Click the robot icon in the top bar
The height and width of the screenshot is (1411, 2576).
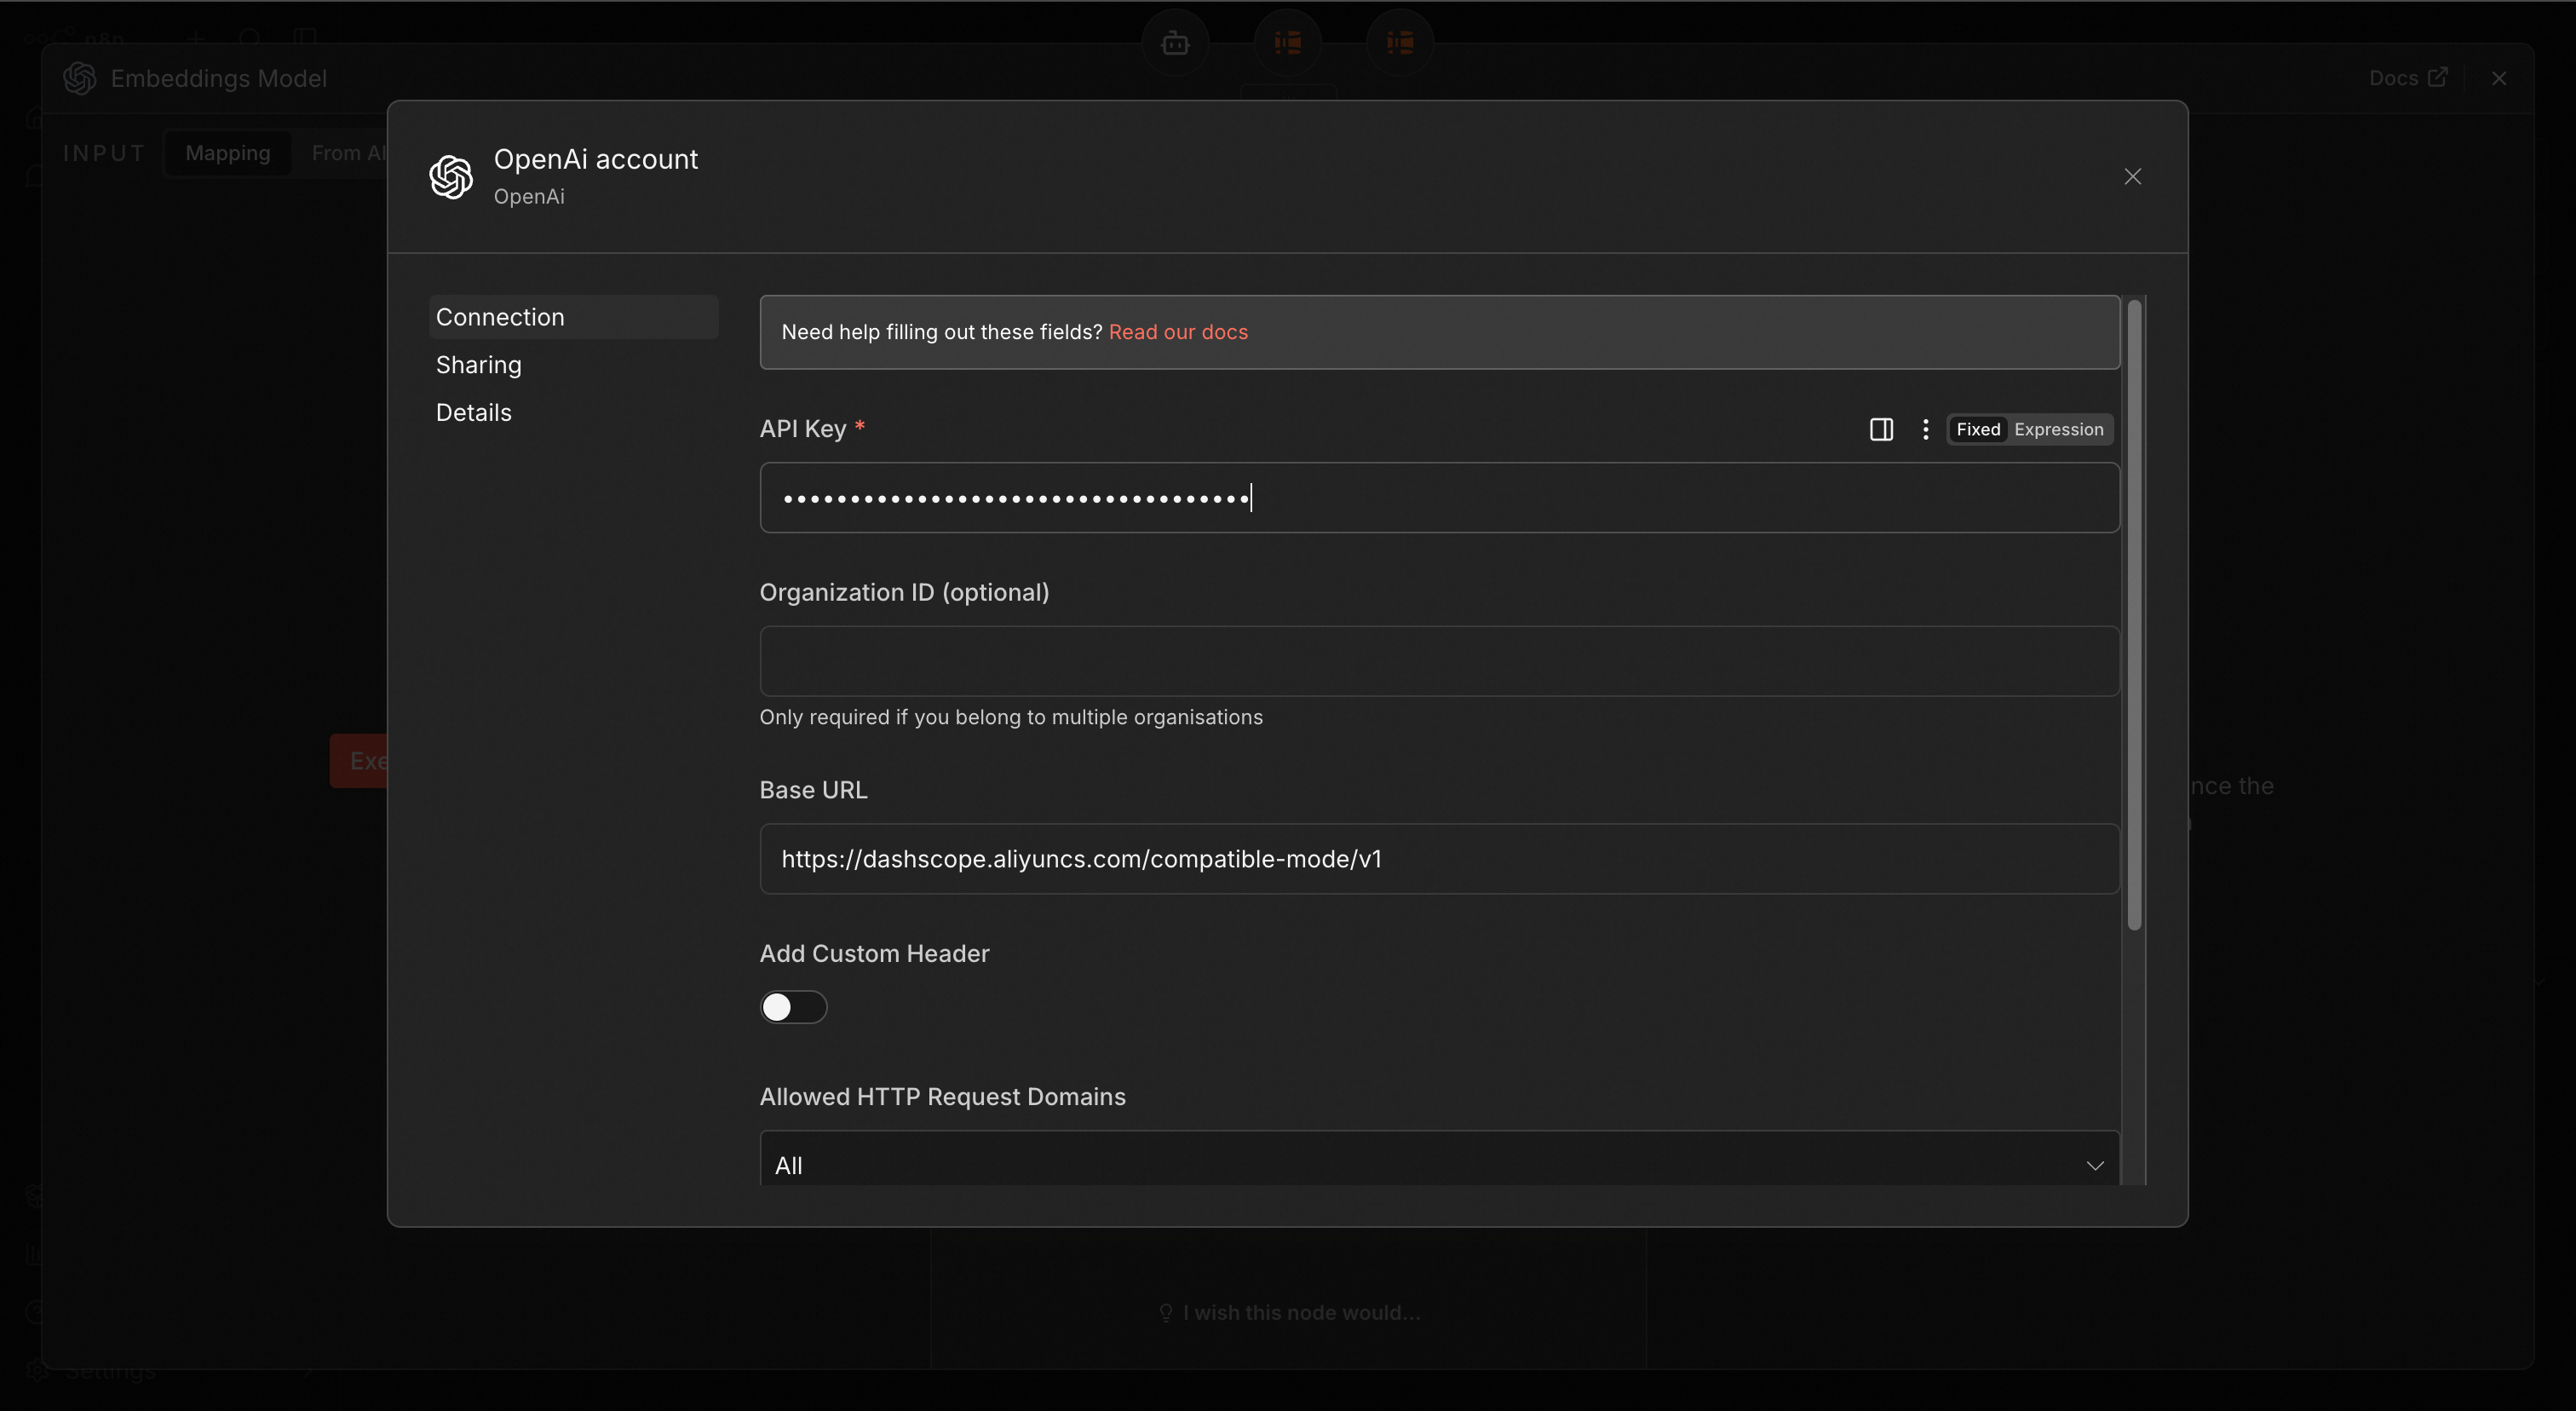tap(1175, 42)
